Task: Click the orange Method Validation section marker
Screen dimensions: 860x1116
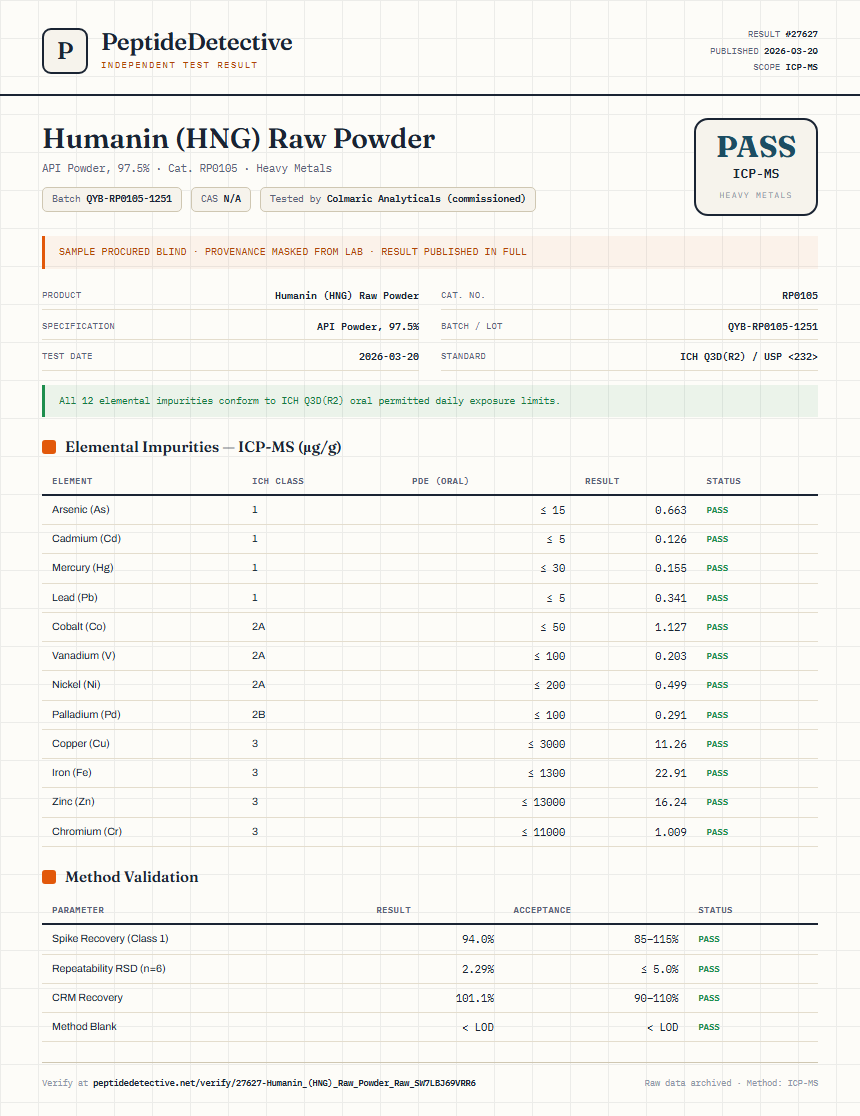Action: 49,877
